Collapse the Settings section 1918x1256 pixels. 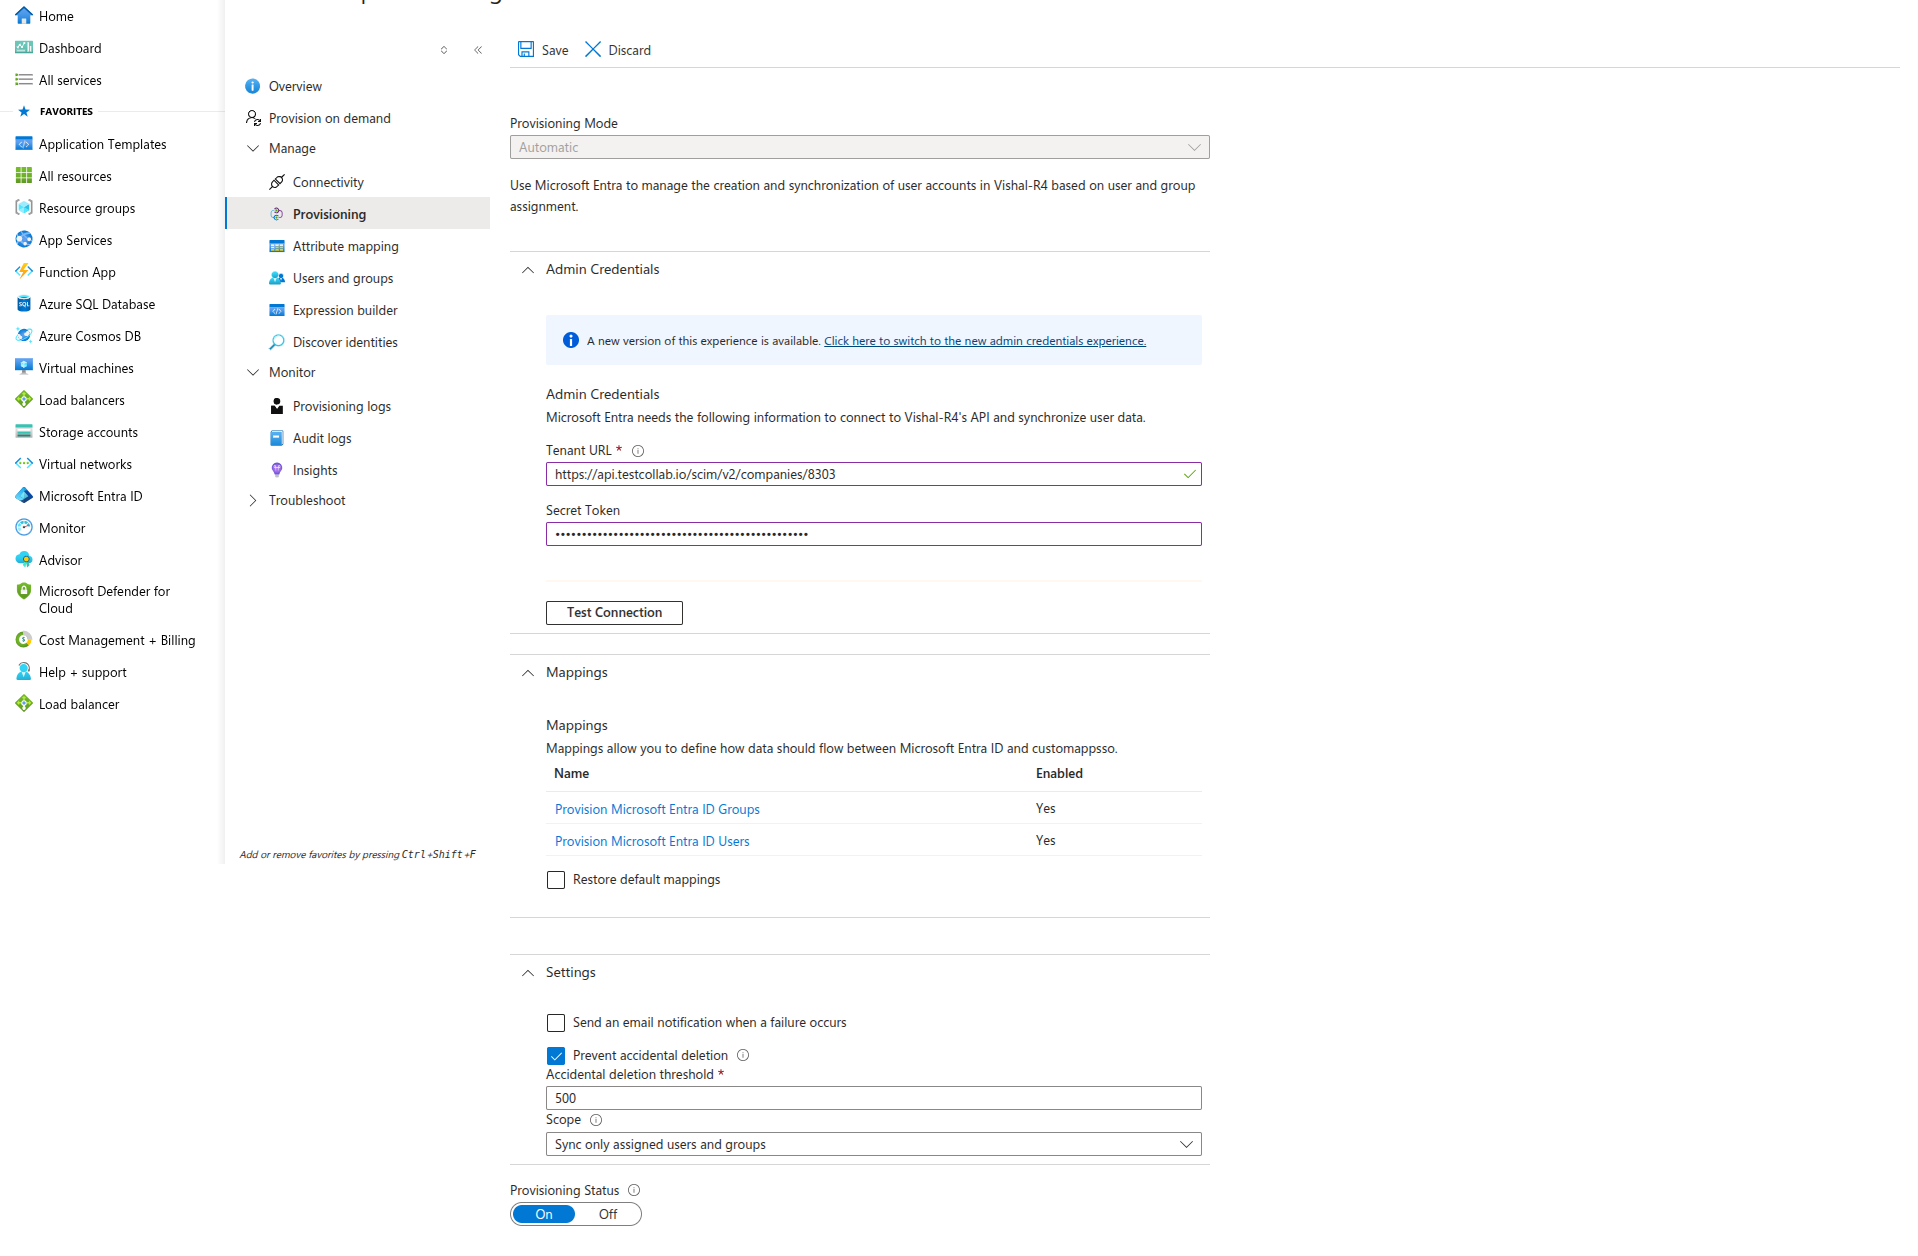point(528,973)
